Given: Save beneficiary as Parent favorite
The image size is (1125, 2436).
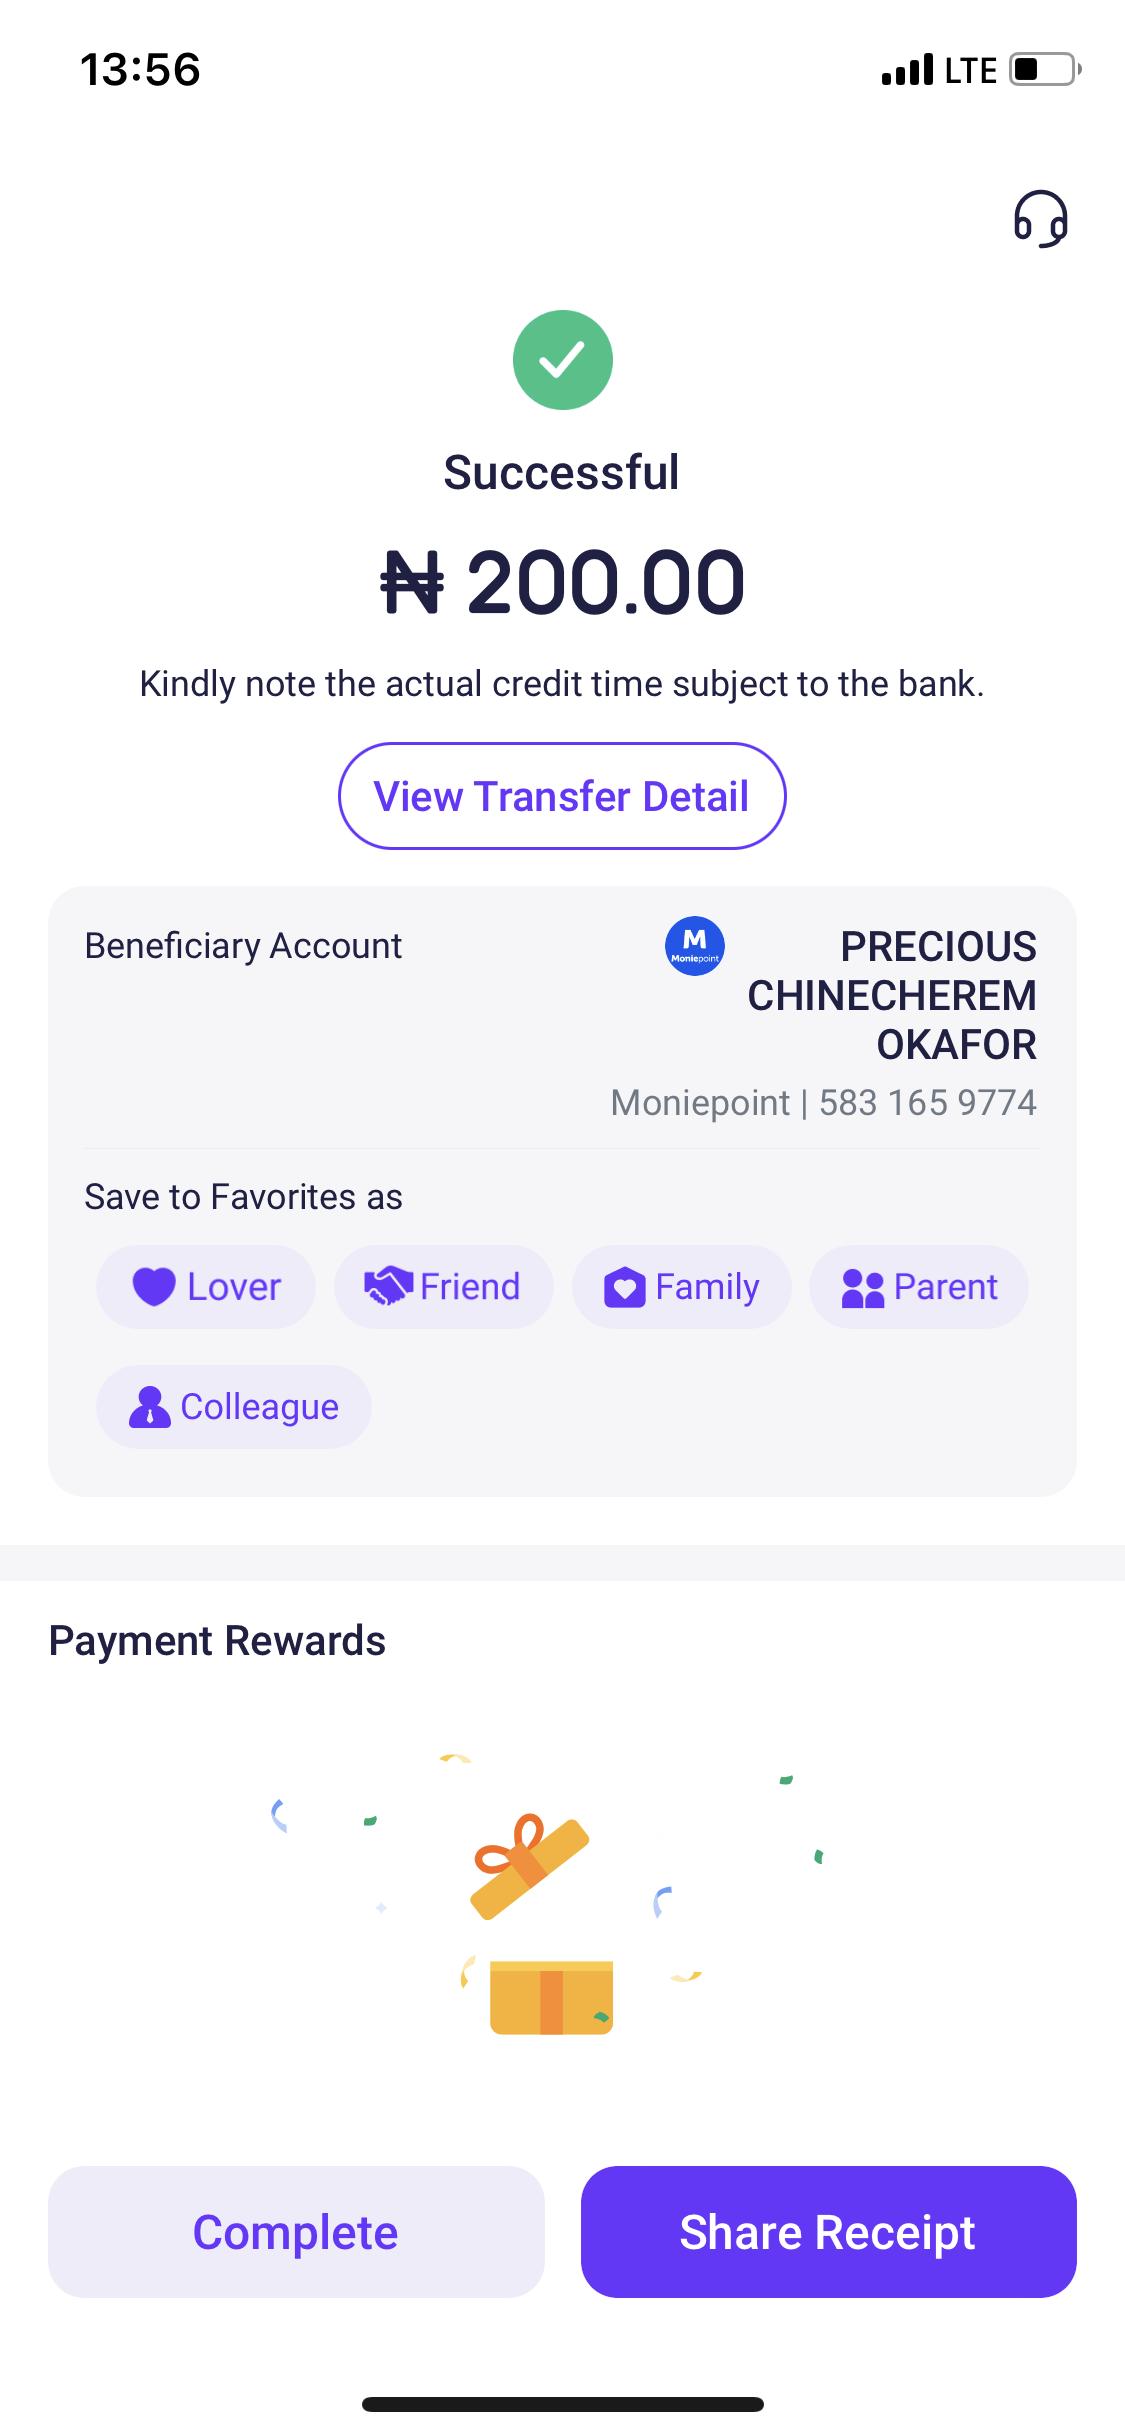Looking at the screenshot, I should [x=919, y=1287].
